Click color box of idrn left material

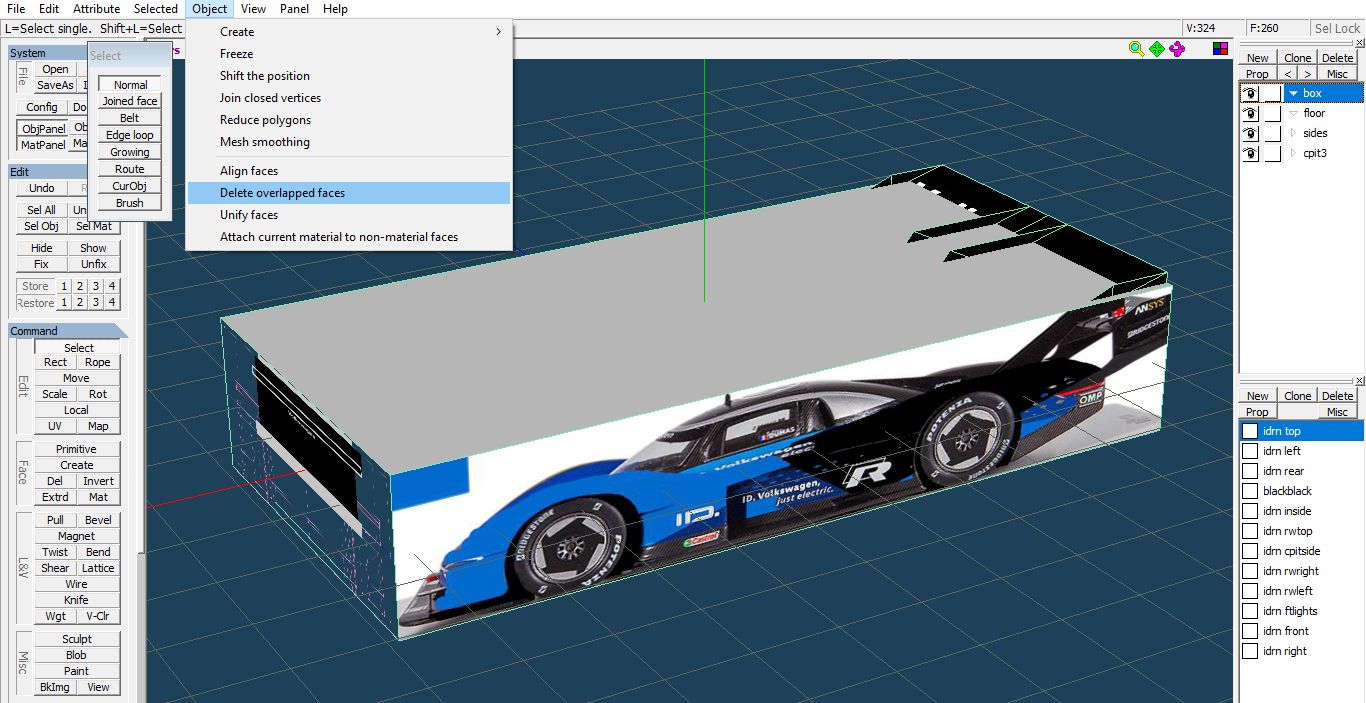coord(1250,451)
